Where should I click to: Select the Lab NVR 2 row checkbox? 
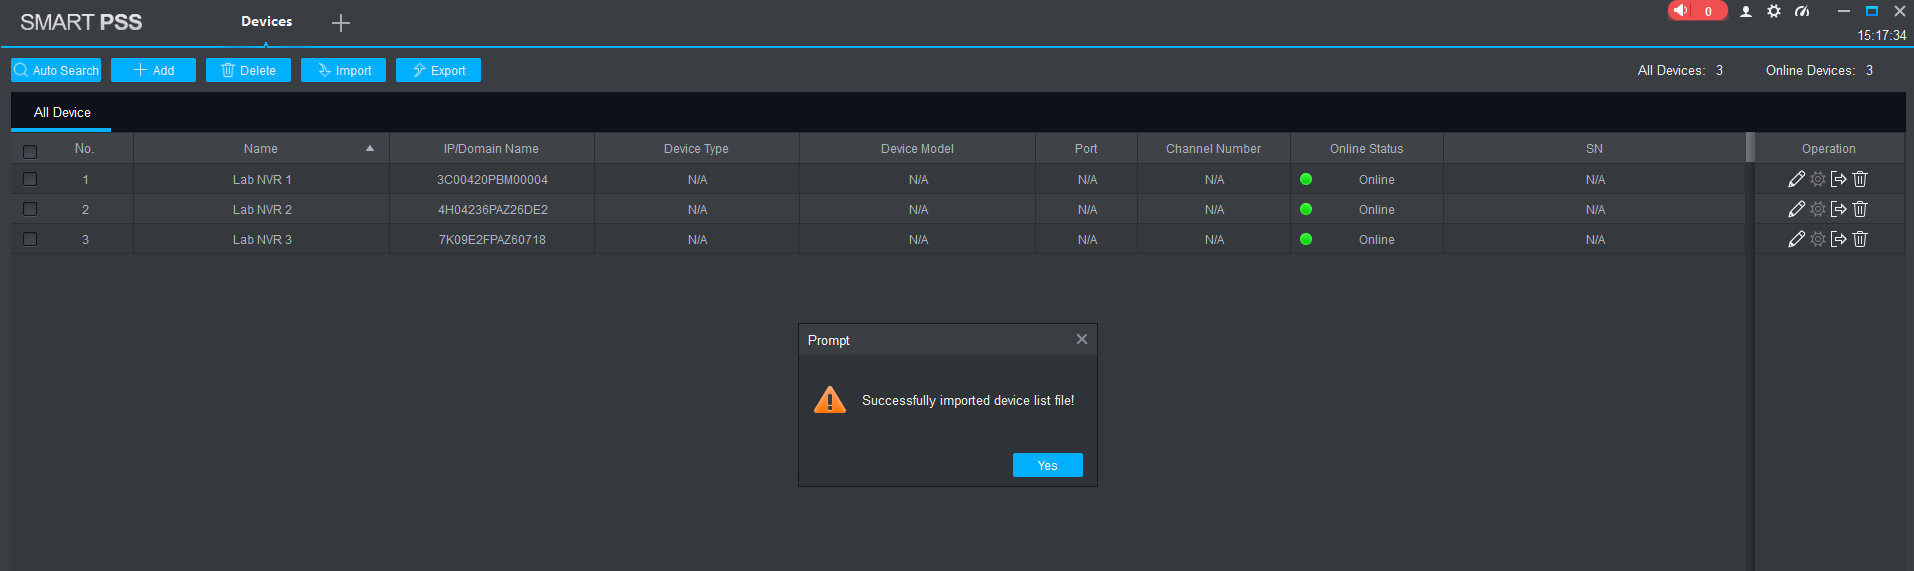click(30, 210)
